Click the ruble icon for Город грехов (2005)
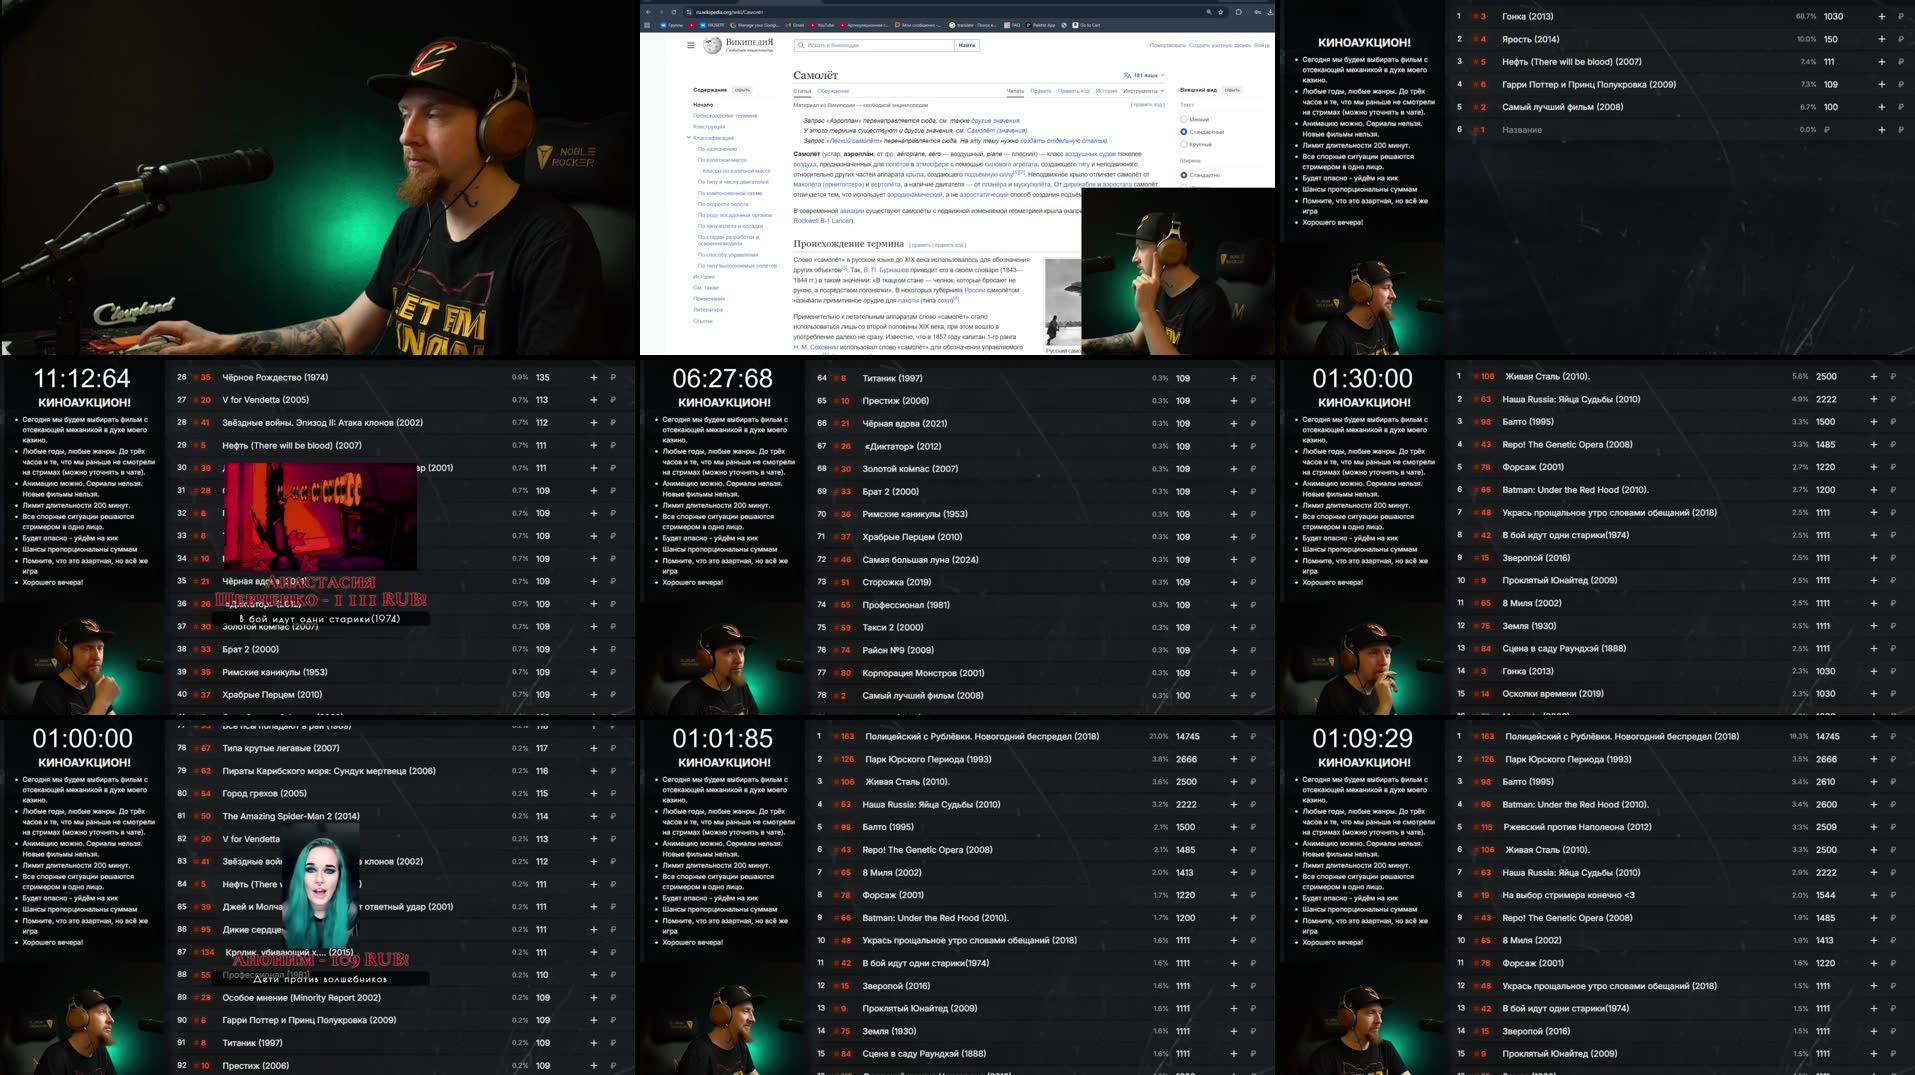This screenshot has height=1075, width=1915. [x=613, y=793]
